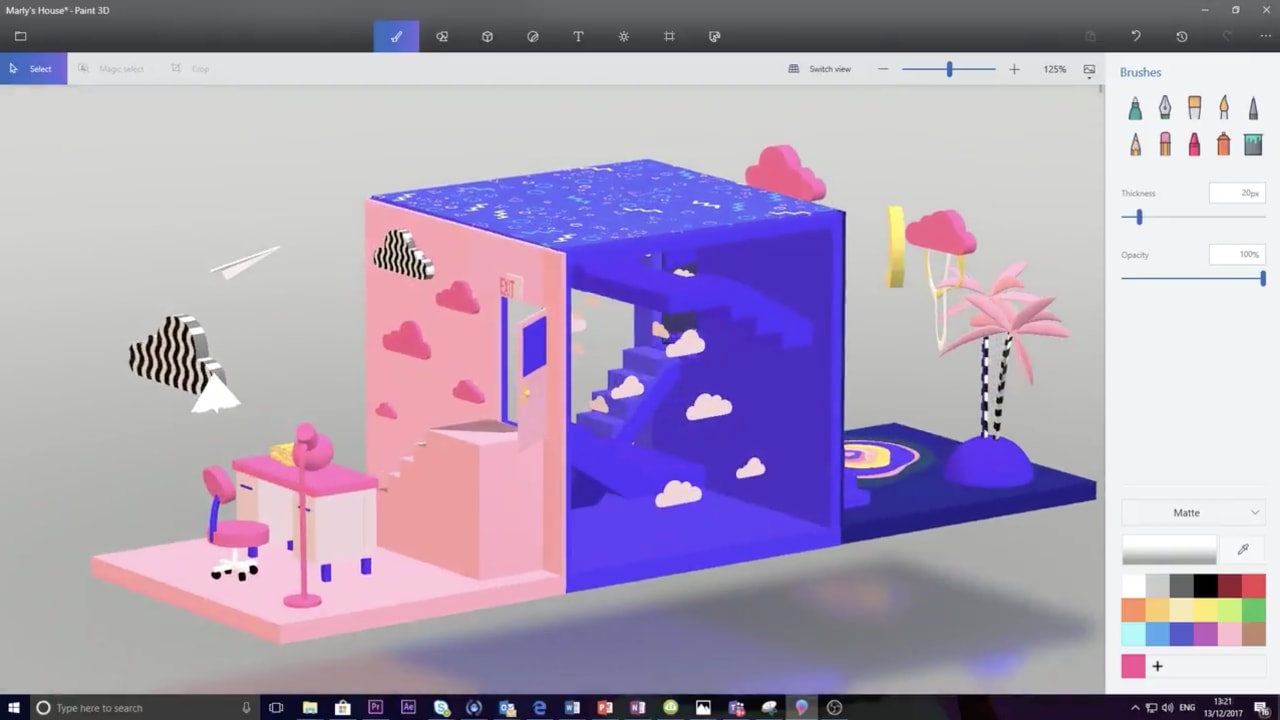The height and width of the screenshot is (720, 1280).
Task: Open Skype from the taskbar
Action: click(439, 708)
